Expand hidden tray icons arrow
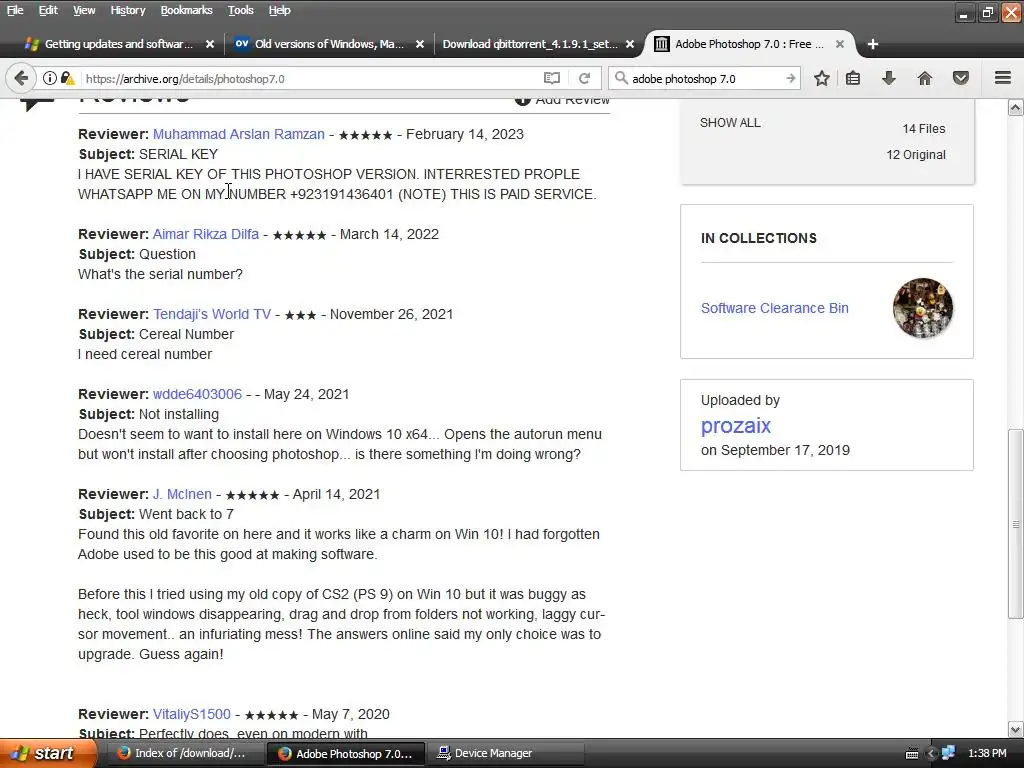This screenshot has width=1024, height=768. pos(932,754)
